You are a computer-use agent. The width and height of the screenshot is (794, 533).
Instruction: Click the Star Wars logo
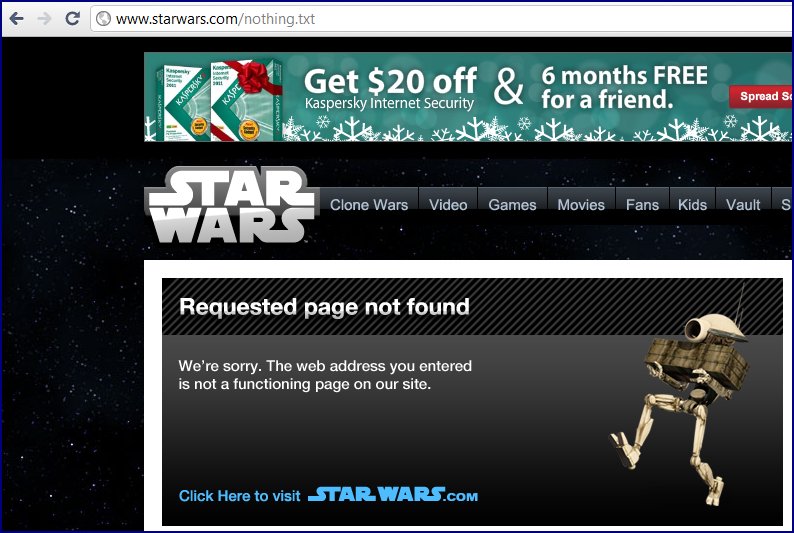click(x=231, y=204)
